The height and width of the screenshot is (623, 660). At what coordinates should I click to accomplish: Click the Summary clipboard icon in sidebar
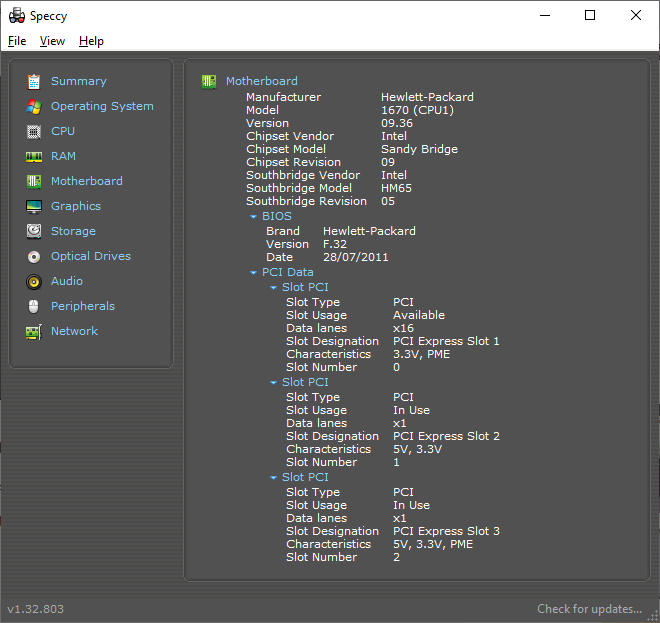34,81
